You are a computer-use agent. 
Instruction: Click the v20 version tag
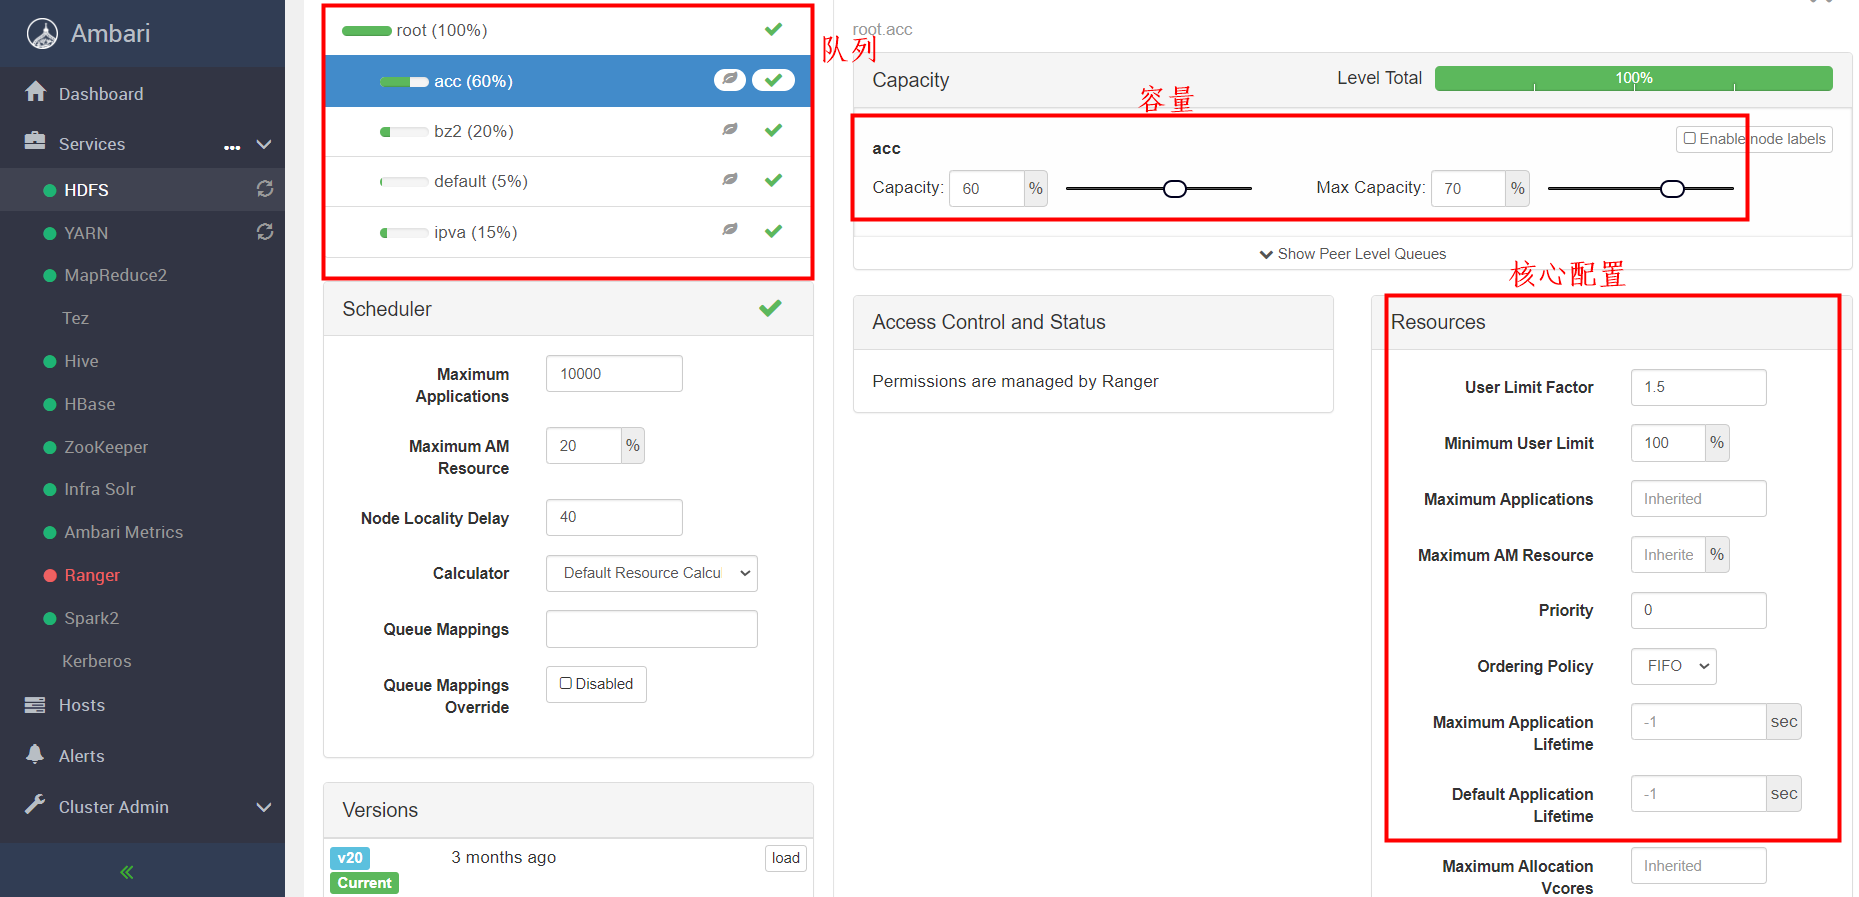tap(350, 858)
